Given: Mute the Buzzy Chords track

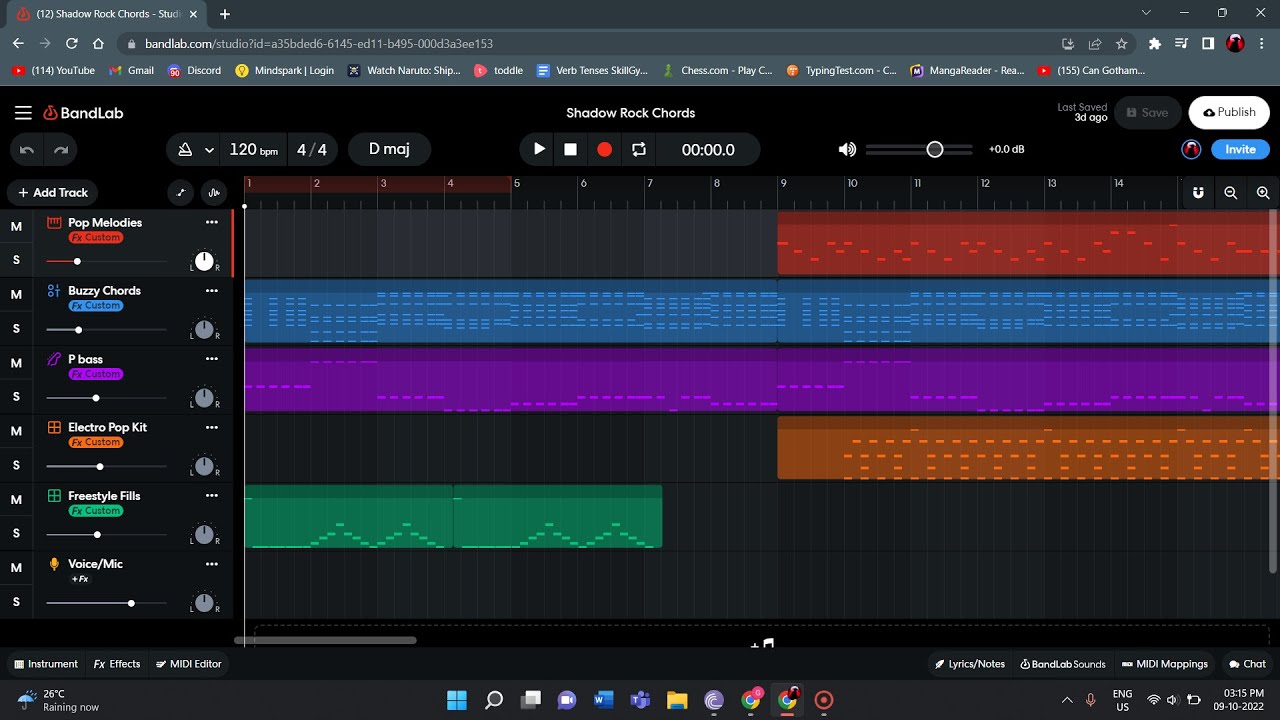Looking at the screenshot, I should coord(16,295).
